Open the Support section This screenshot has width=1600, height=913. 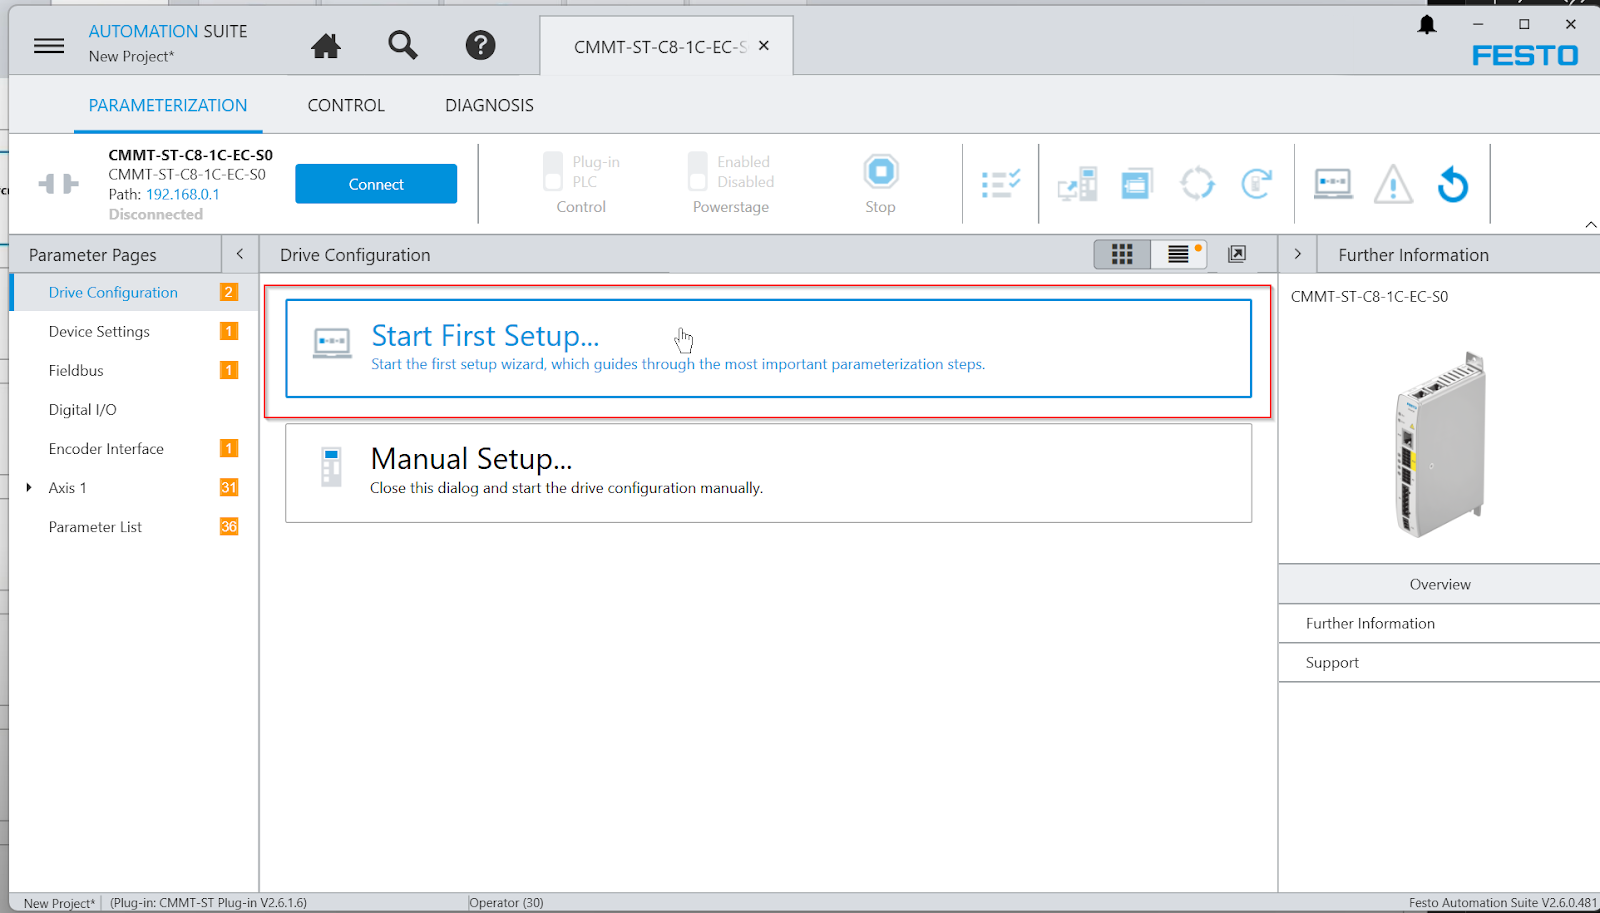pos(1439,662)
